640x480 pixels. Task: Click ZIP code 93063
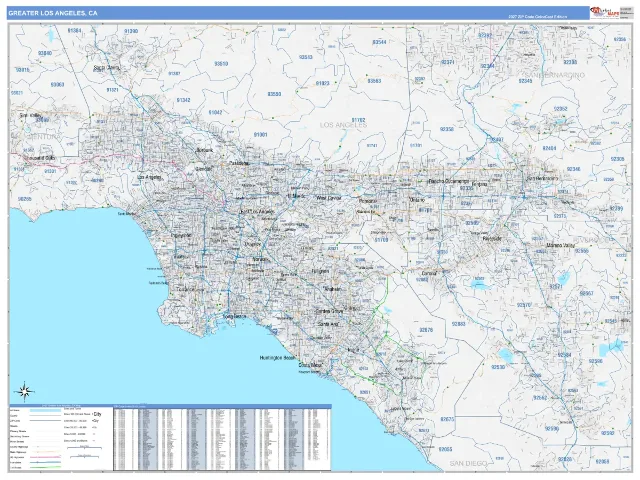(57, 84)
